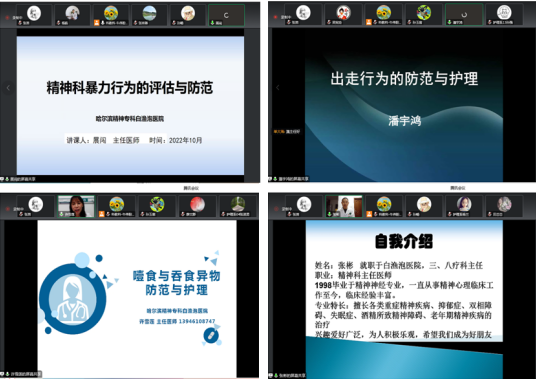Viewport: 536px width, 379px height.
Task: Select the man-in-white-coat video thumbnail above 自我介绍
Action: pos(344,206)
